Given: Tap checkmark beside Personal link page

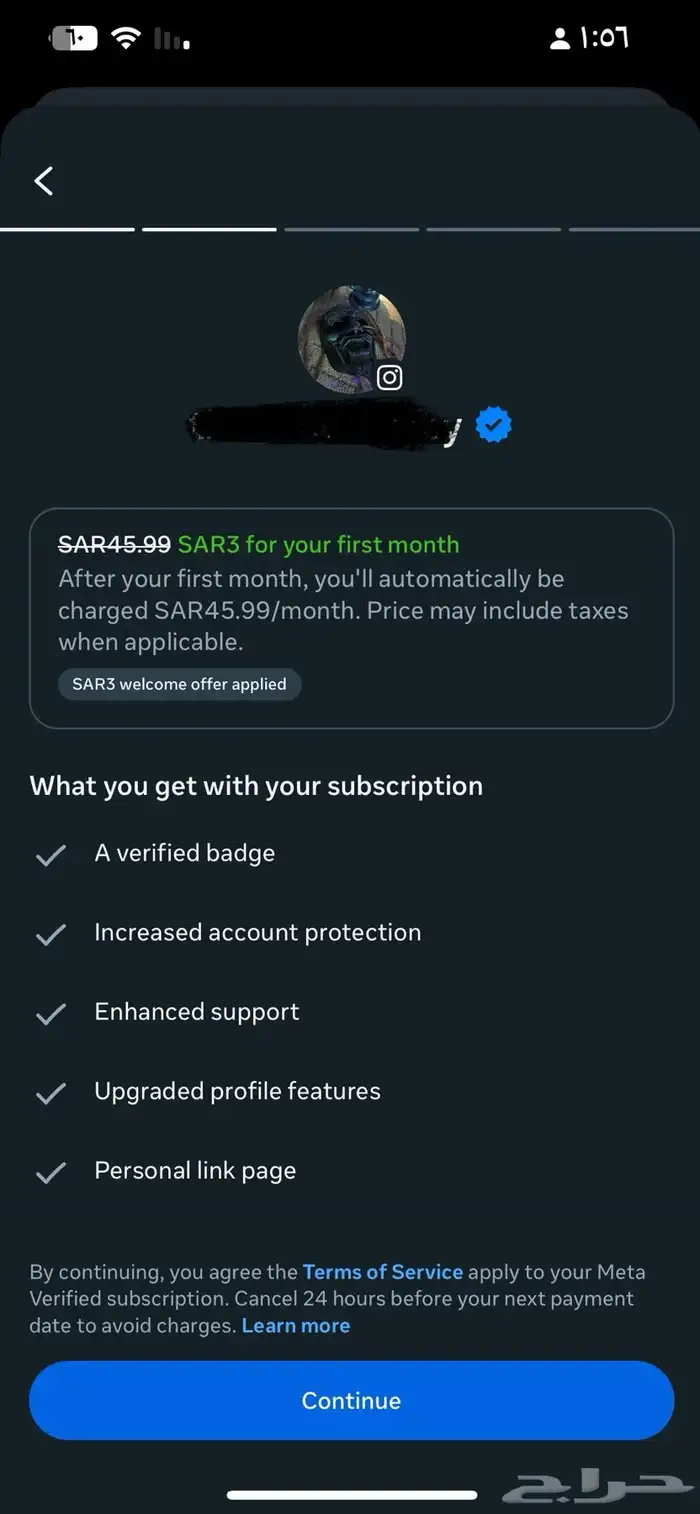Looking at the screenshot, I should tap(50, 1172).
